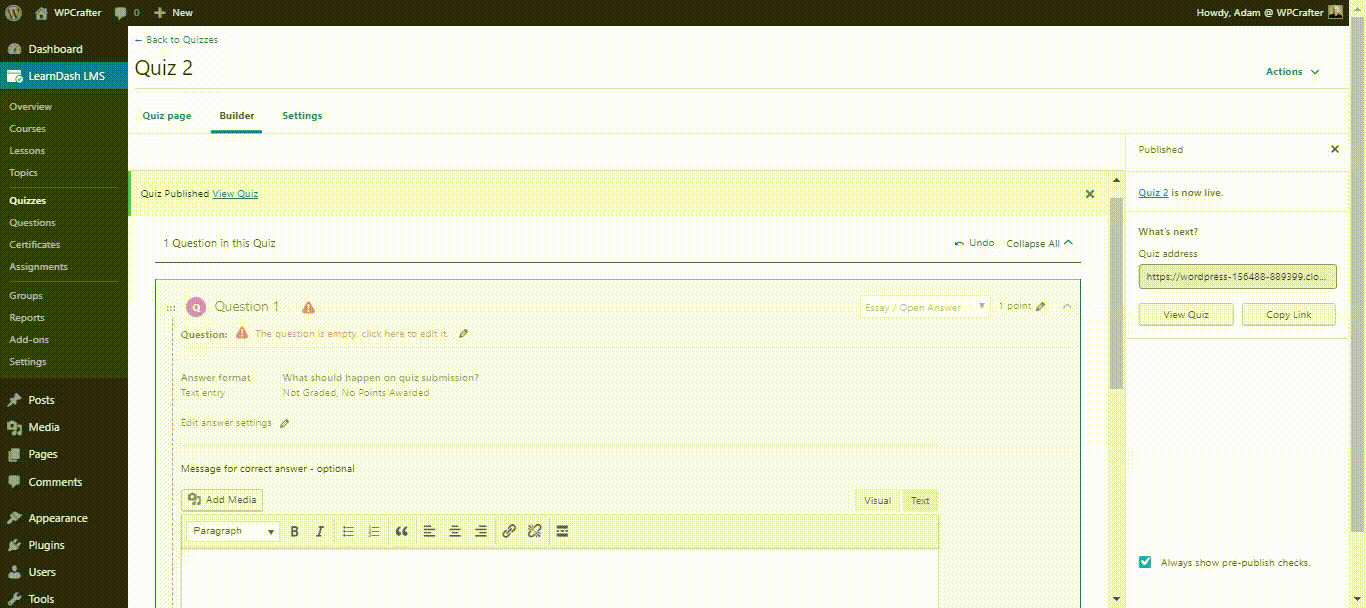This screenshot has height=608, width=1366.
Task: Click the View Quiz button
Action: pyautogui.click(x=1186, y=314)
